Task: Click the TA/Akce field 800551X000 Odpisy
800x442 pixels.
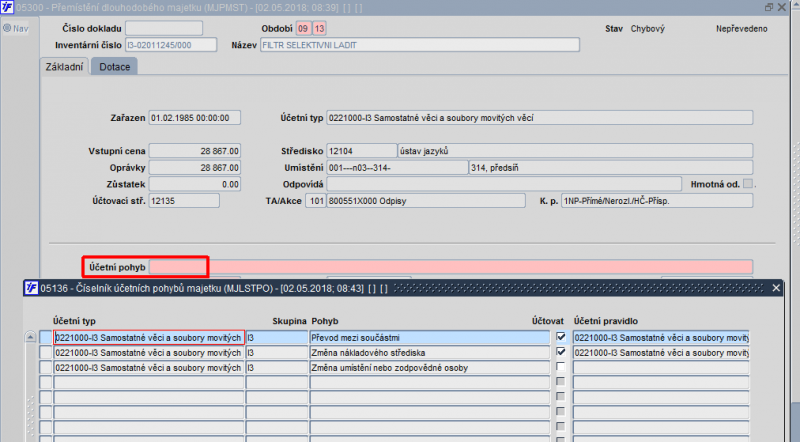Action: click(x=426, y=201)
